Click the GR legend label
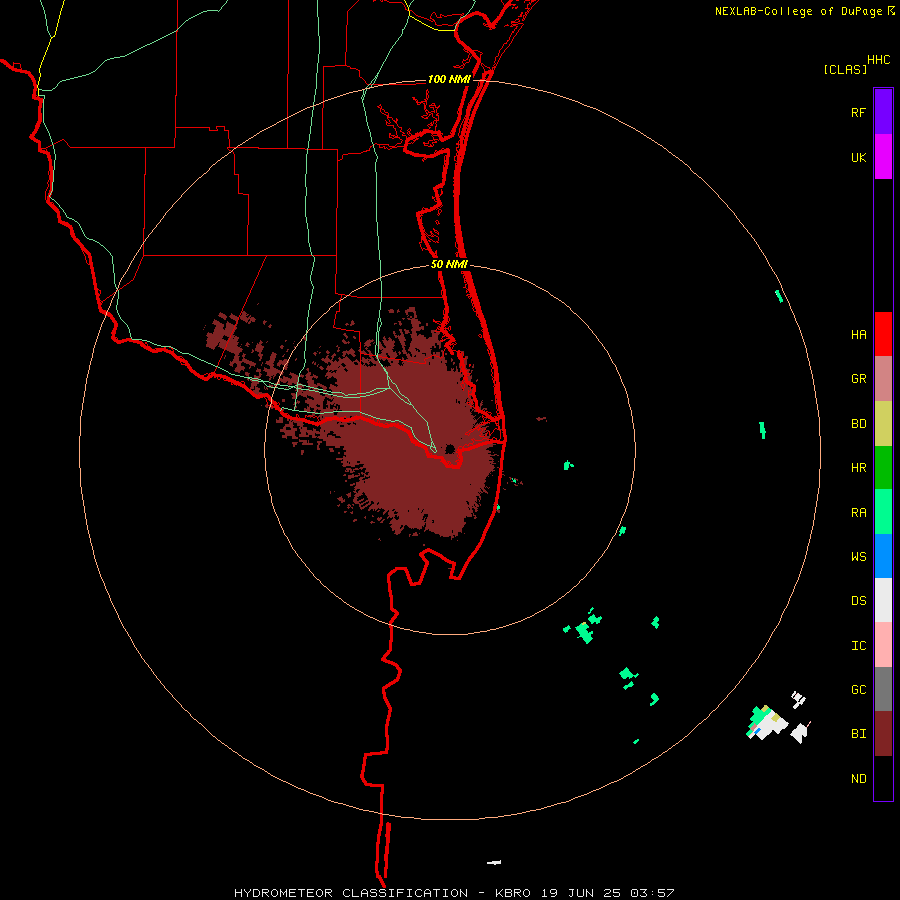The width and height of the screenshot is (900, 900). (858, 379)
